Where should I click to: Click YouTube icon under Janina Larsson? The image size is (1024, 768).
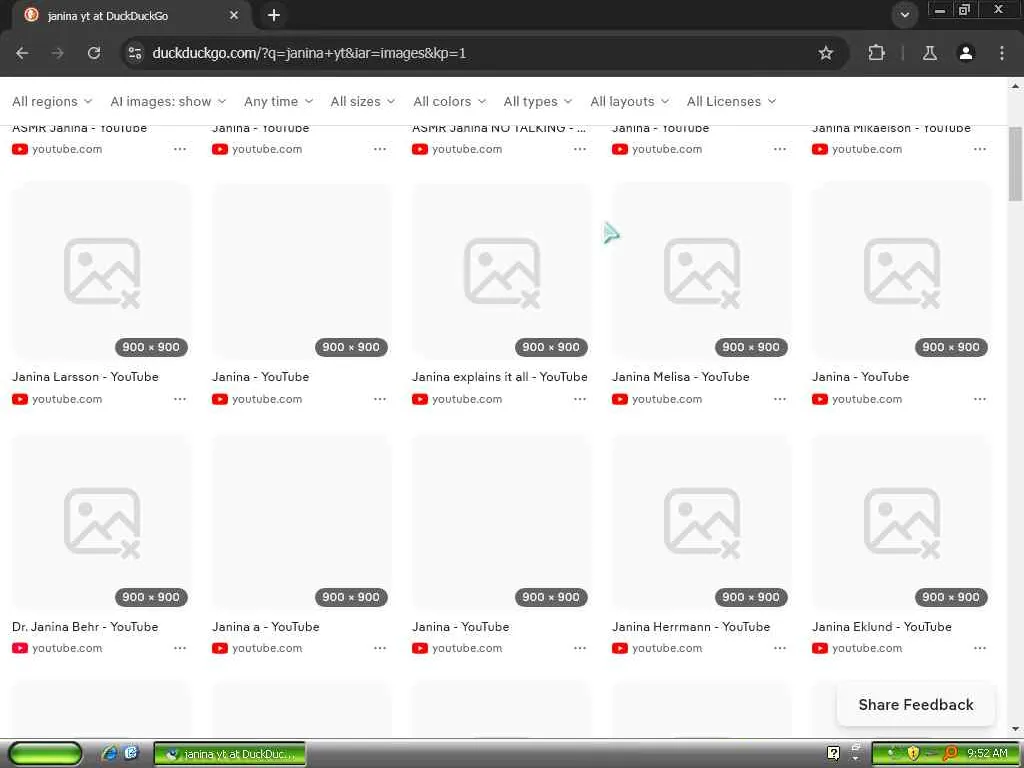pos(20,399)
